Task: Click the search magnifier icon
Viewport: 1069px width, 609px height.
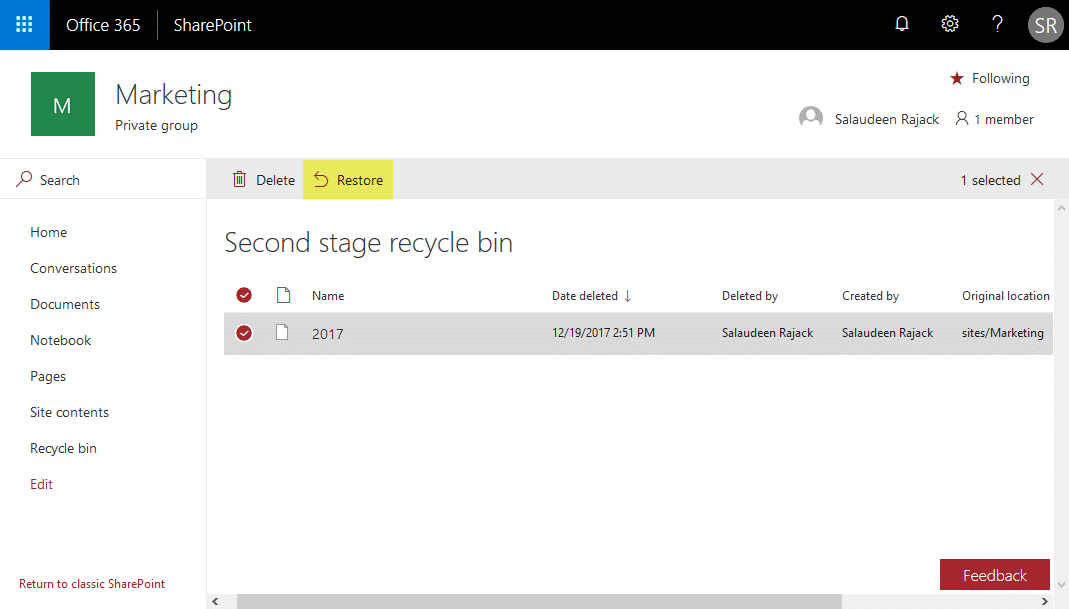Action: tap(23, 178)
